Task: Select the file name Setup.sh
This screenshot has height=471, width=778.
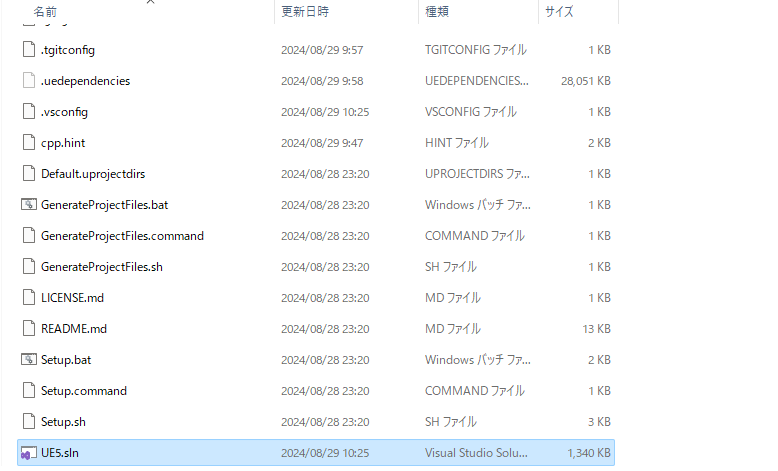Action: pos(63,422)
